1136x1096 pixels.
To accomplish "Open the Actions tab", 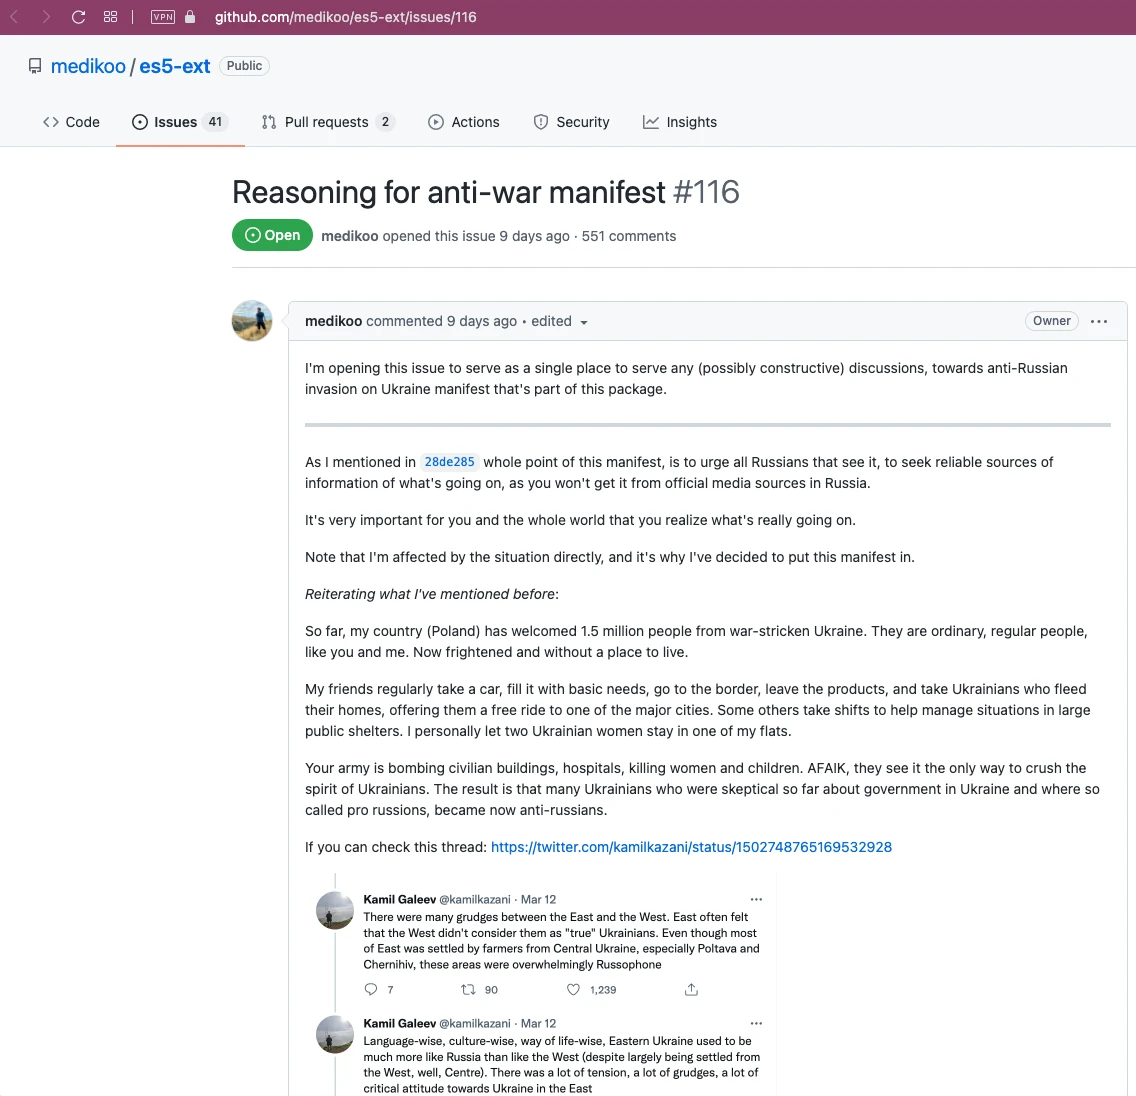I will point(464,122).
